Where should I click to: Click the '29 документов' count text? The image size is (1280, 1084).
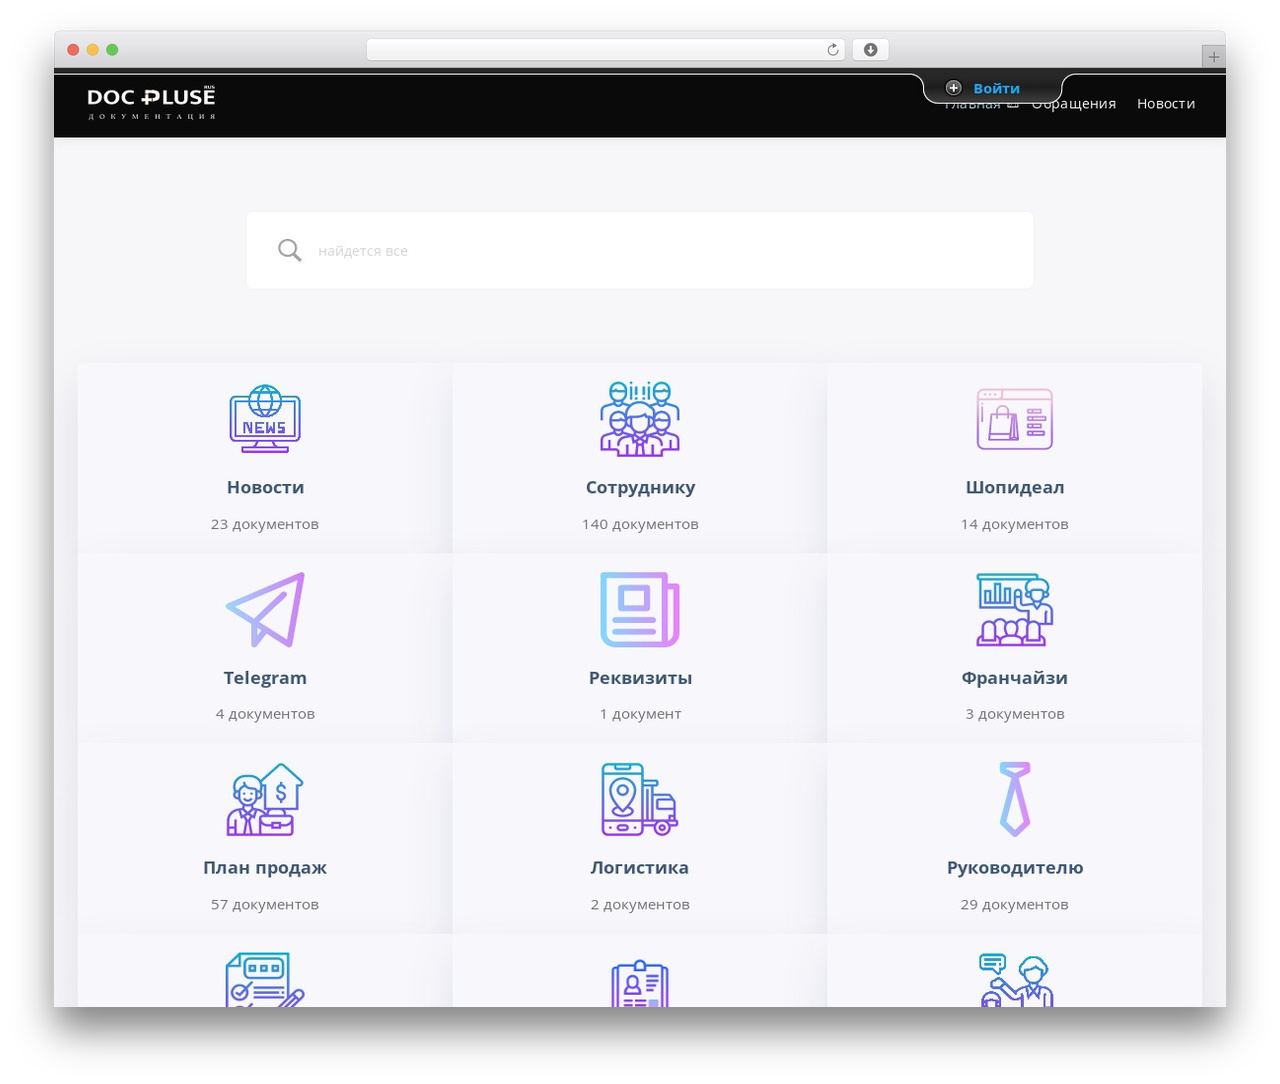click(x=1015, y=904)
